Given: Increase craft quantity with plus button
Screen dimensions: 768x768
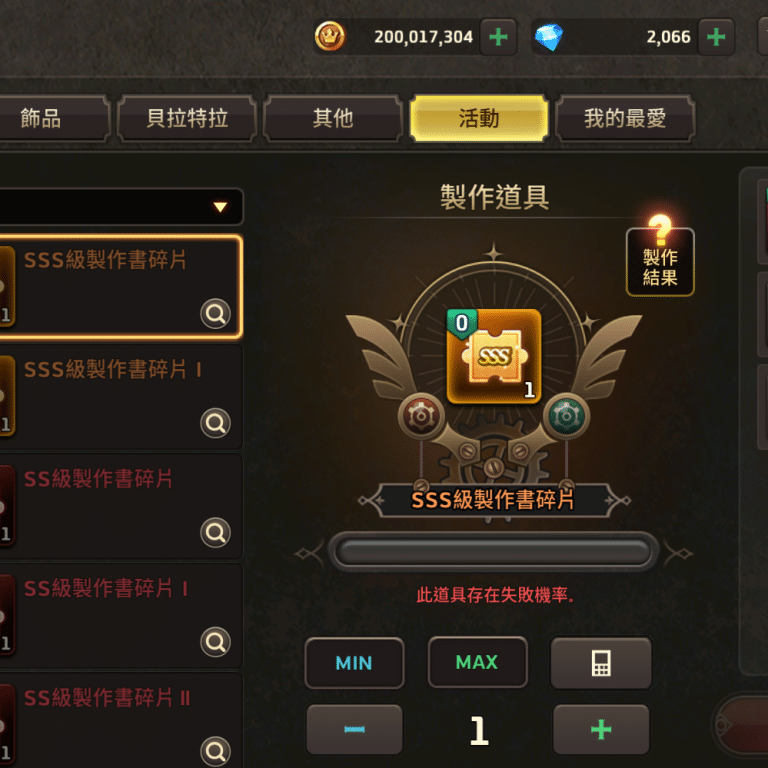Looking at the screenshot, I should (x=601, y=729).
